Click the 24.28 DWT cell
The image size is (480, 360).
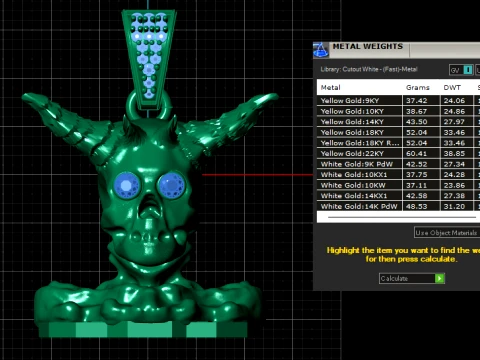click(x=457, y=175)
